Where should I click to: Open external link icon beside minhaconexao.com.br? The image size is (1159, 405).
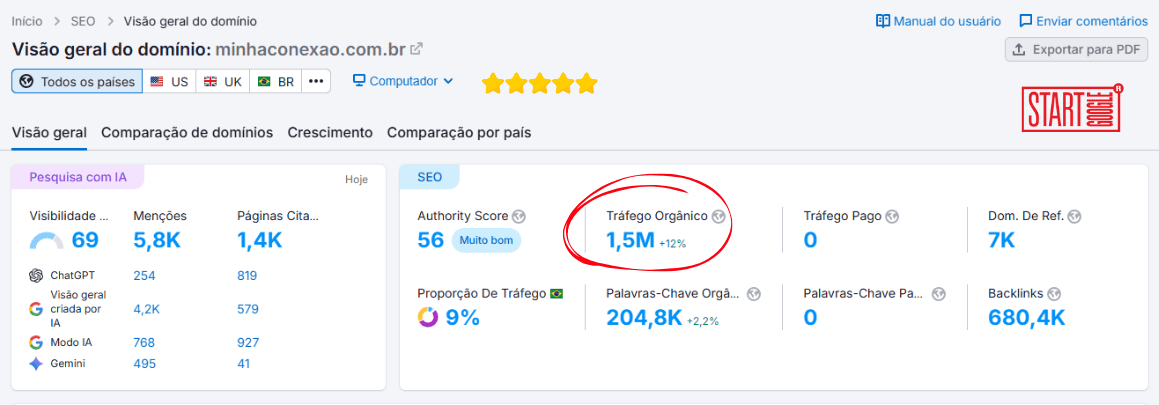[x=417, y=49]
